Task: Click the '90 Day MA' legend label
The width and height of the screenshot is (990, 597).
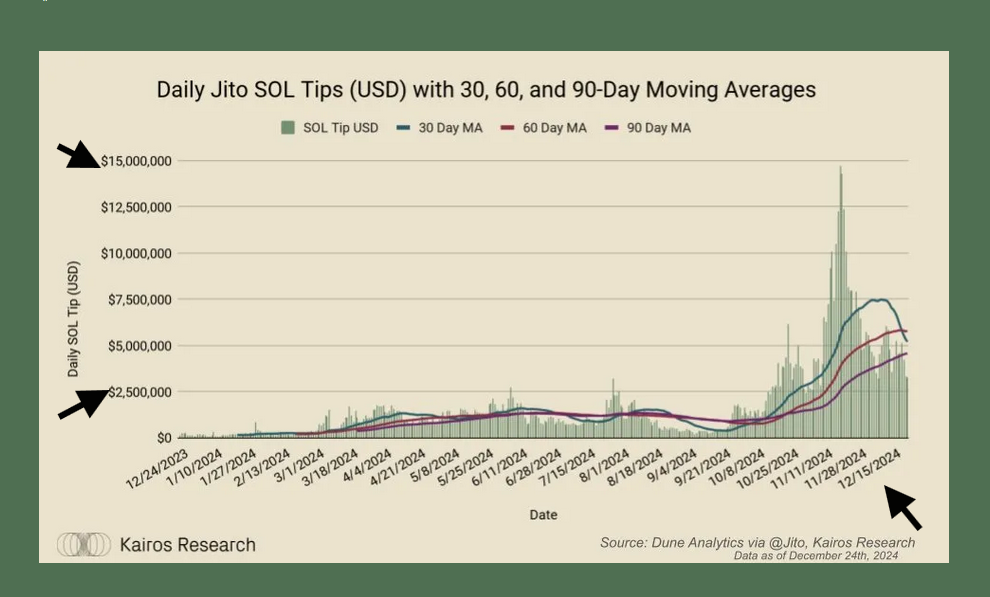Action: click(x=659, y=127)
